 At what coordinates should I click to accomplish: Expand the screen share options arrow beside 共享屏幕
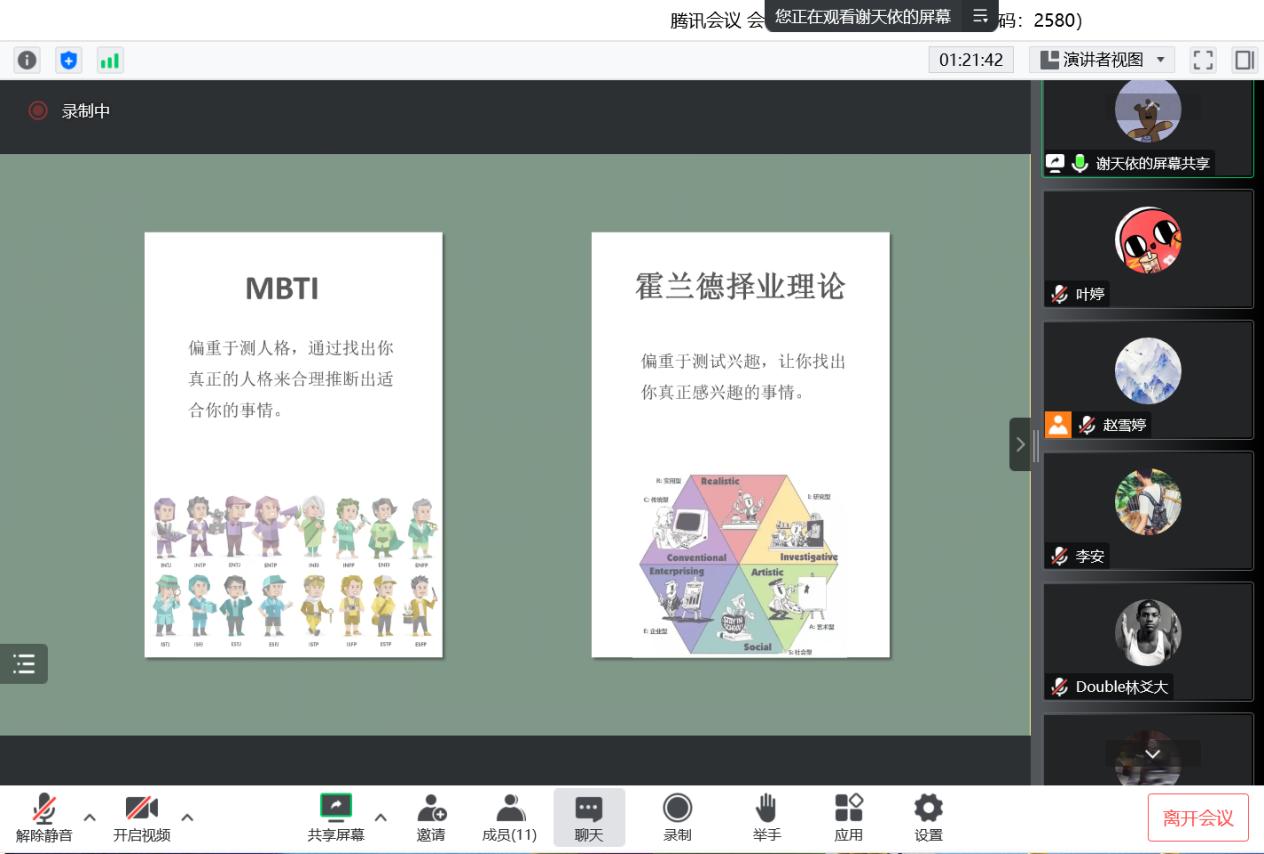[x=380, y=817]
